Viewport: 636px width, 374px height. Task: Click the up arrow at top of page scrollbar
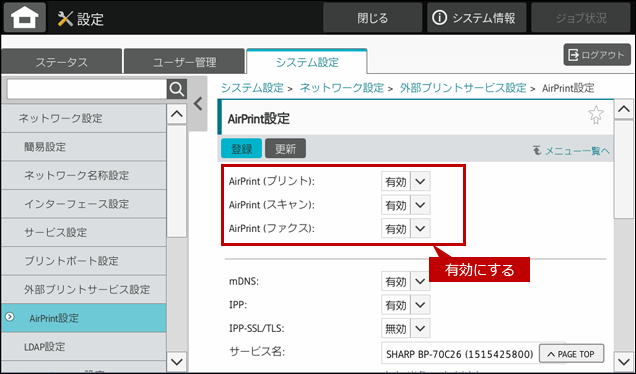click(x=624, y=109)
